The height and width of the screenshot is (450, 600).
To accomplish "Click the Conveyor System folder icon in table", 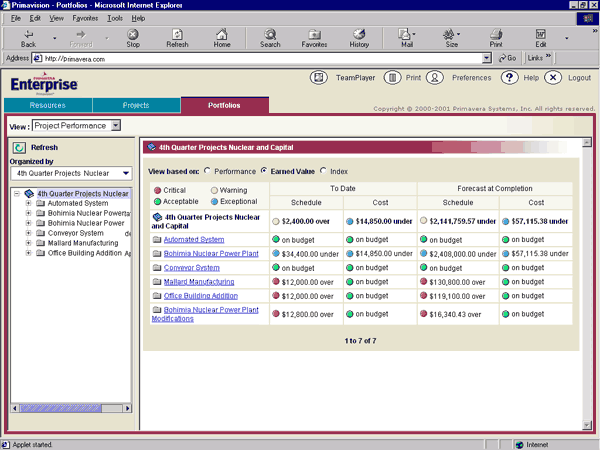I will [157, 267].
